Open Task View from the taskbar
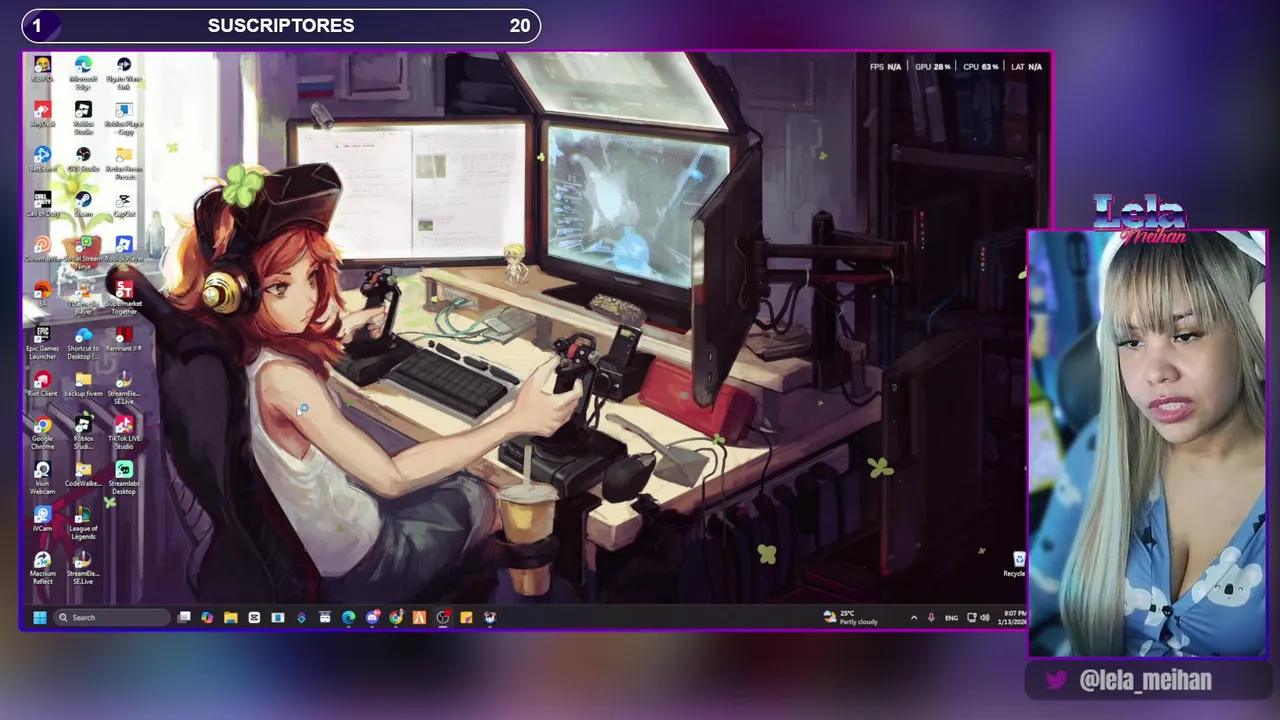 pos(184,618)
